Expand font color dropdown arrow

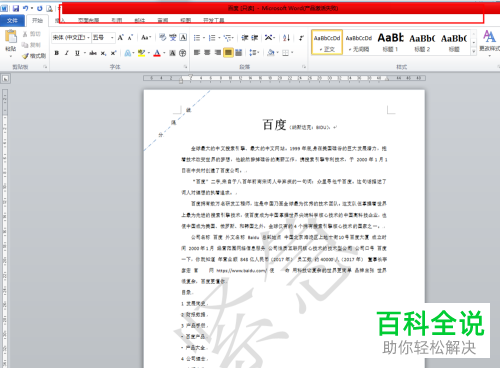coord(164,53)
